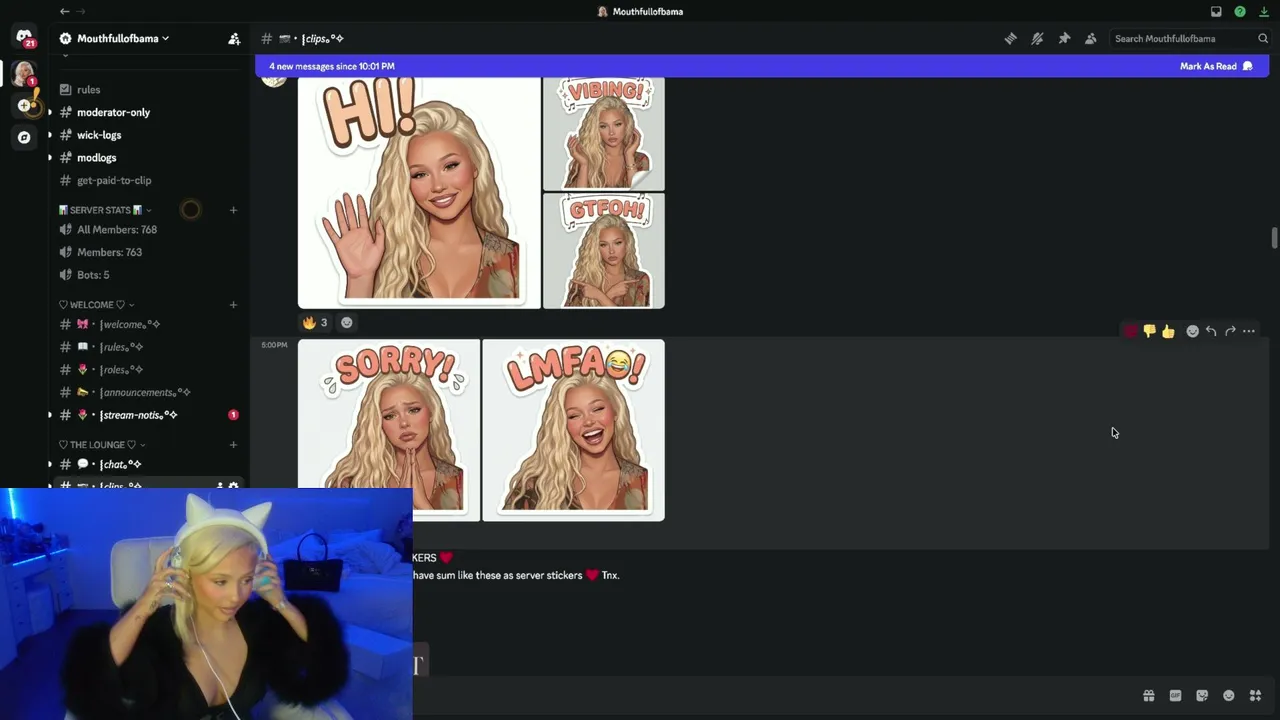Click the Add a Server plus icon
Image resolution: width=1280 pixels, height=720 pixels.
[x=24, y=105]
